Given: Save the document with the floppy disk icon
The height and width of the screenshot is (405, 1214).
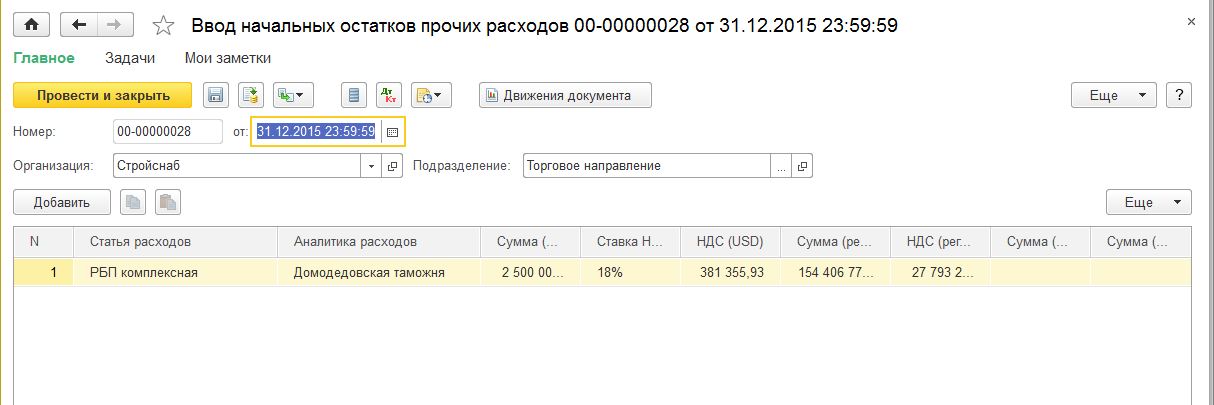Looking at the screenshot, I should pos(214,96).
